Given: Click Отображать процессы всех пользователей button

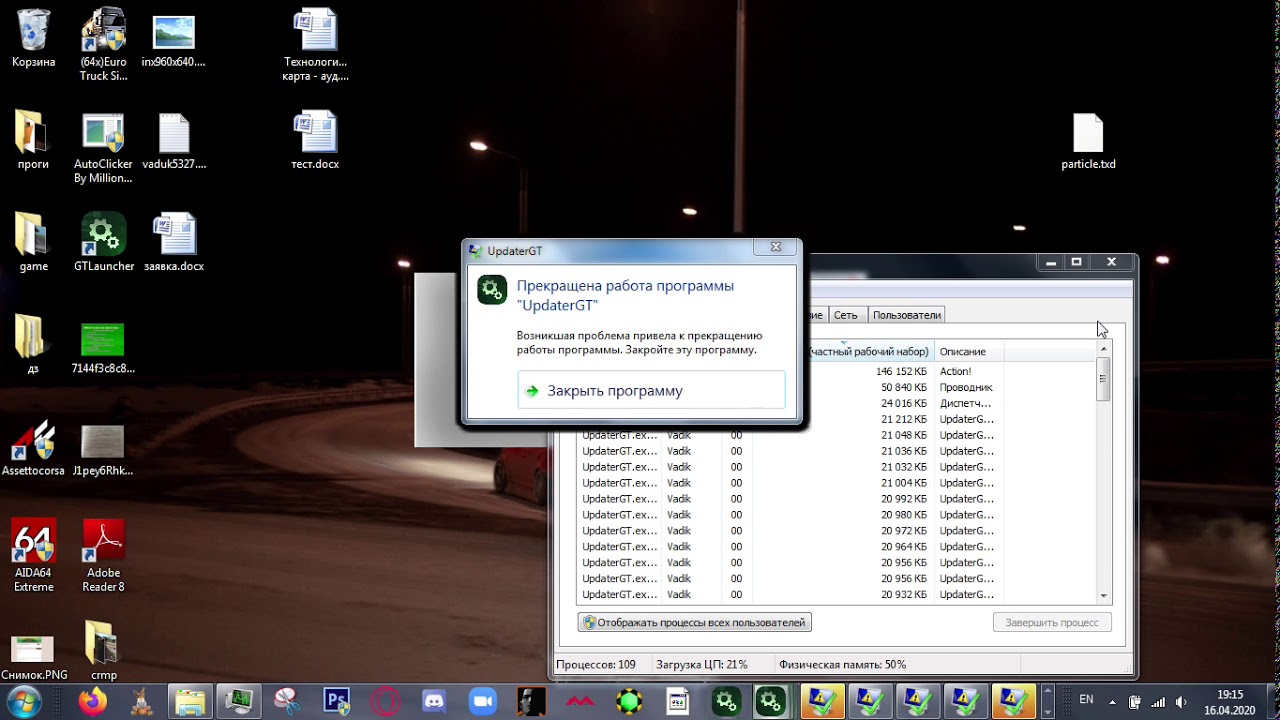Looking at the screenshot, I should click(694, 622).
